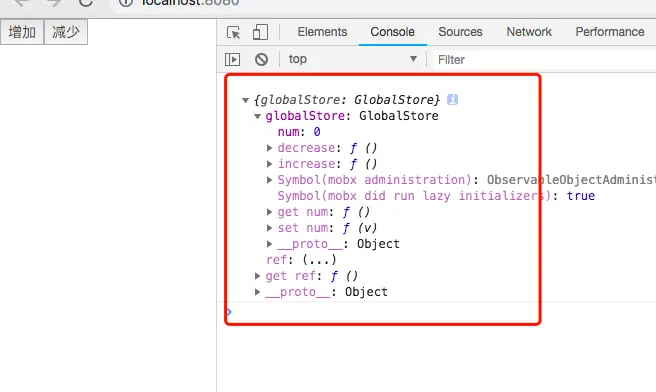Collapse the globalStore: GlobalStore node
This screenshot has height=392, width=656.
(x=258, y=116)
